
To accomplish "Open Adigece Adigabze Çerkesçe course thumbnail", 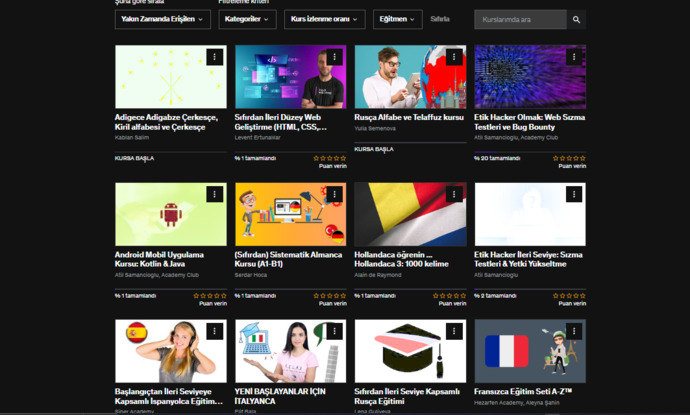I will tap(171, 77).
